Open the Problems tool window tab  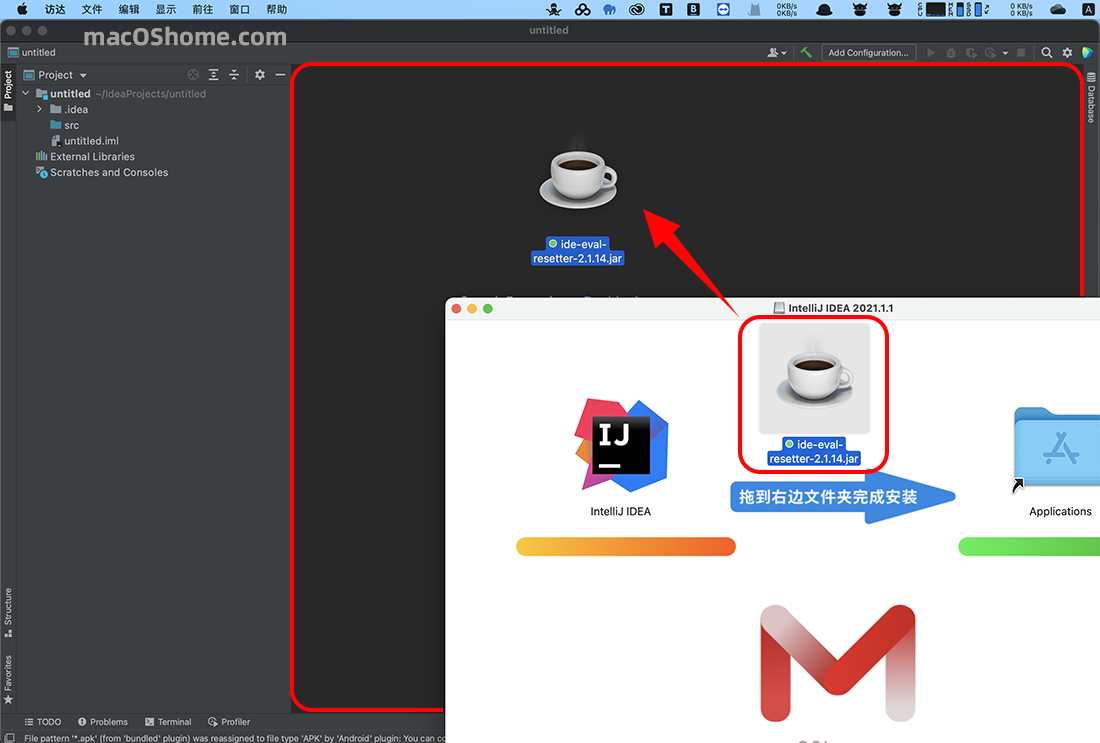pos(102,722)
